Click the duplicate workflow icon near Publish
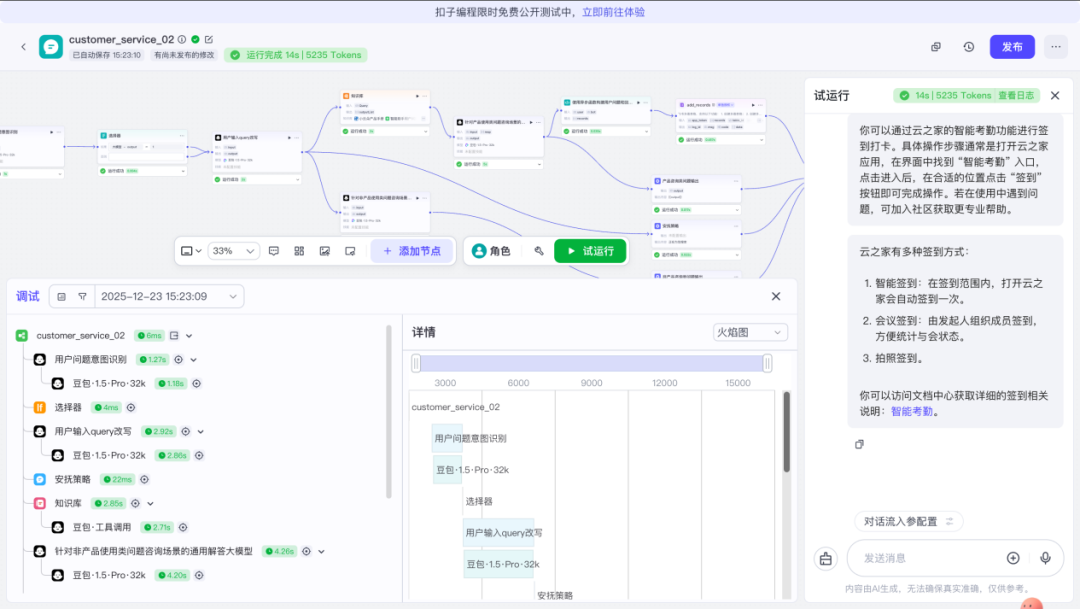This screenshot has height=609, width=1080. click(x=936, y=47)
